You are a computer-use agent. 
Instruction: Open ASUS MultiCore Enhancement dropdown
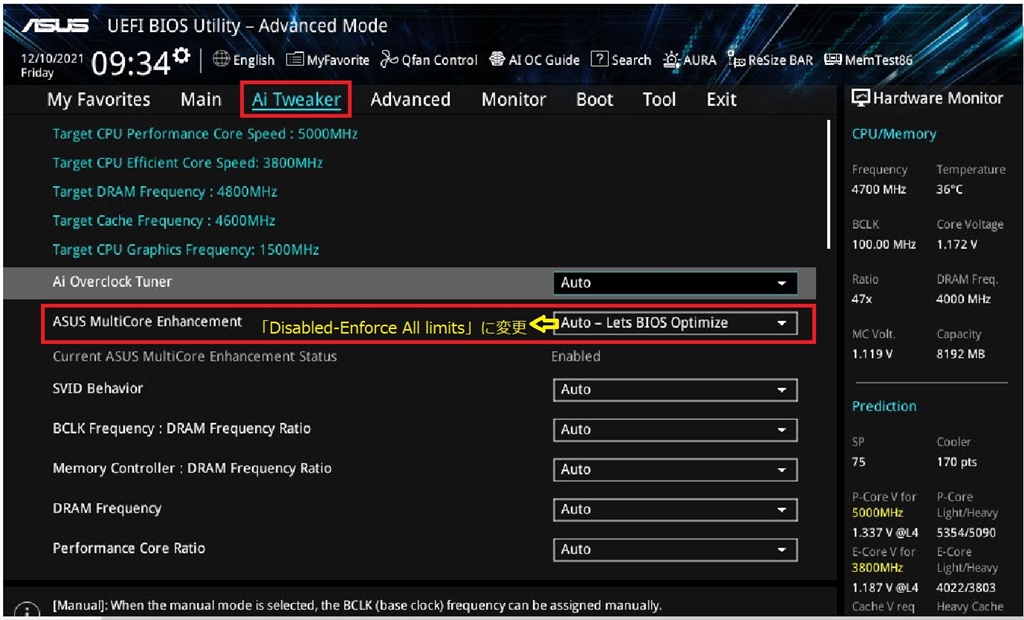pyautogui.click(x=675, y=323)
